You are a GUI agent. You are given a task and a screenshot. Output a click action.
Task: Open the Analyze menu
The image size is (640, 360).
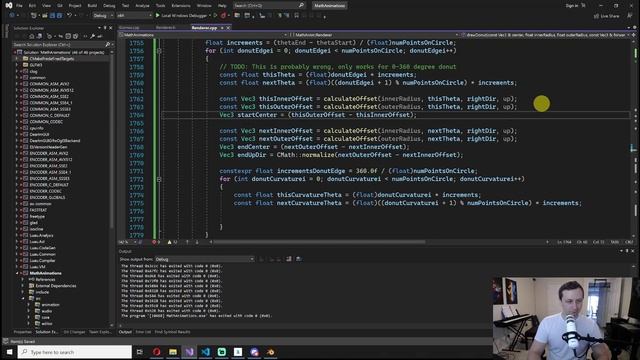click(x=142, y=6)
